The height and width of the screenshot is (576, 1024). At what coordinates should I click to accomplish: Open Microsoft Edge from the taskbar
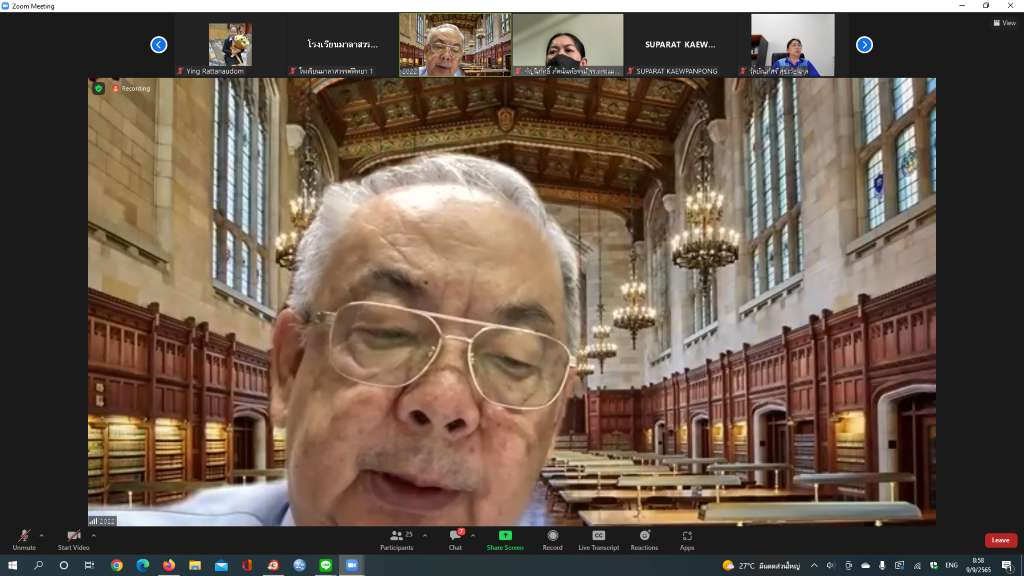[x=142, y=565]
